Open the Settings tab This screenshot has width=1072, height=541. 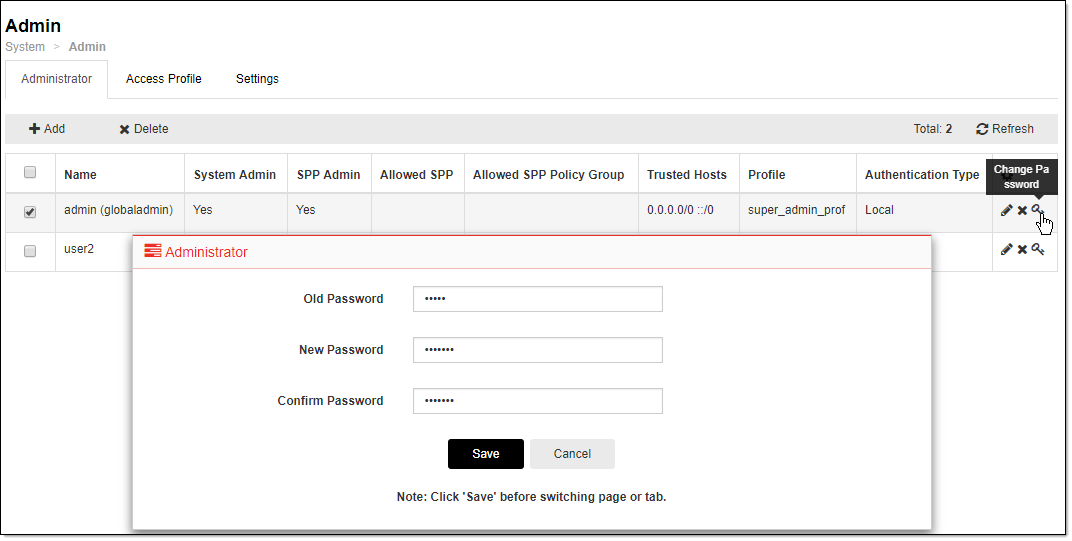[257, 79]
